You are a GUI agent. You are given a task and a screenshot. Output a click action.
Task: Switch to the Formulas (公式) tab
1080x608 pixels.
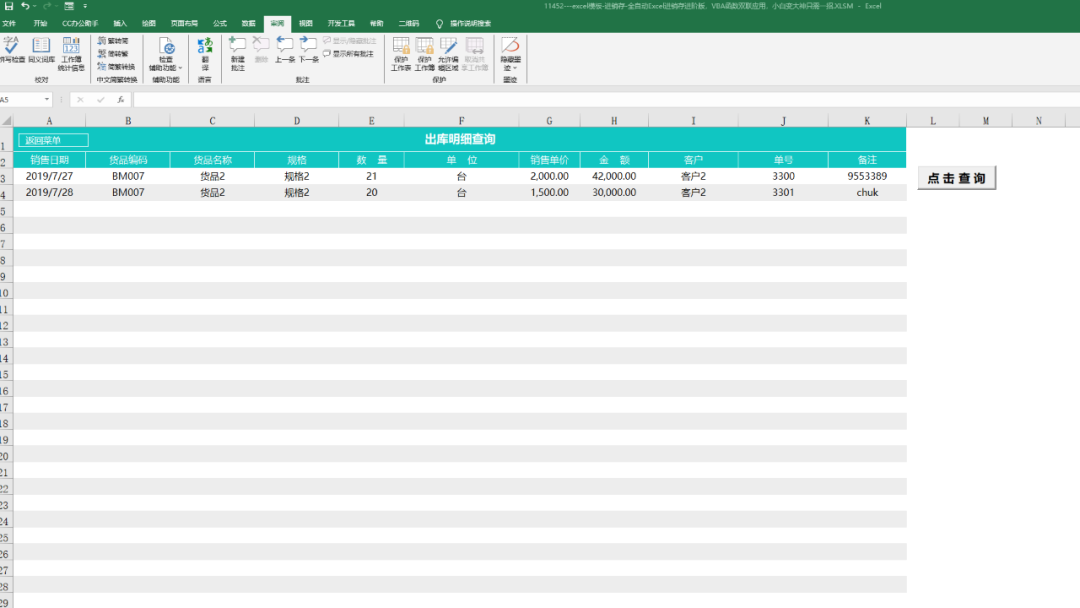220,23
